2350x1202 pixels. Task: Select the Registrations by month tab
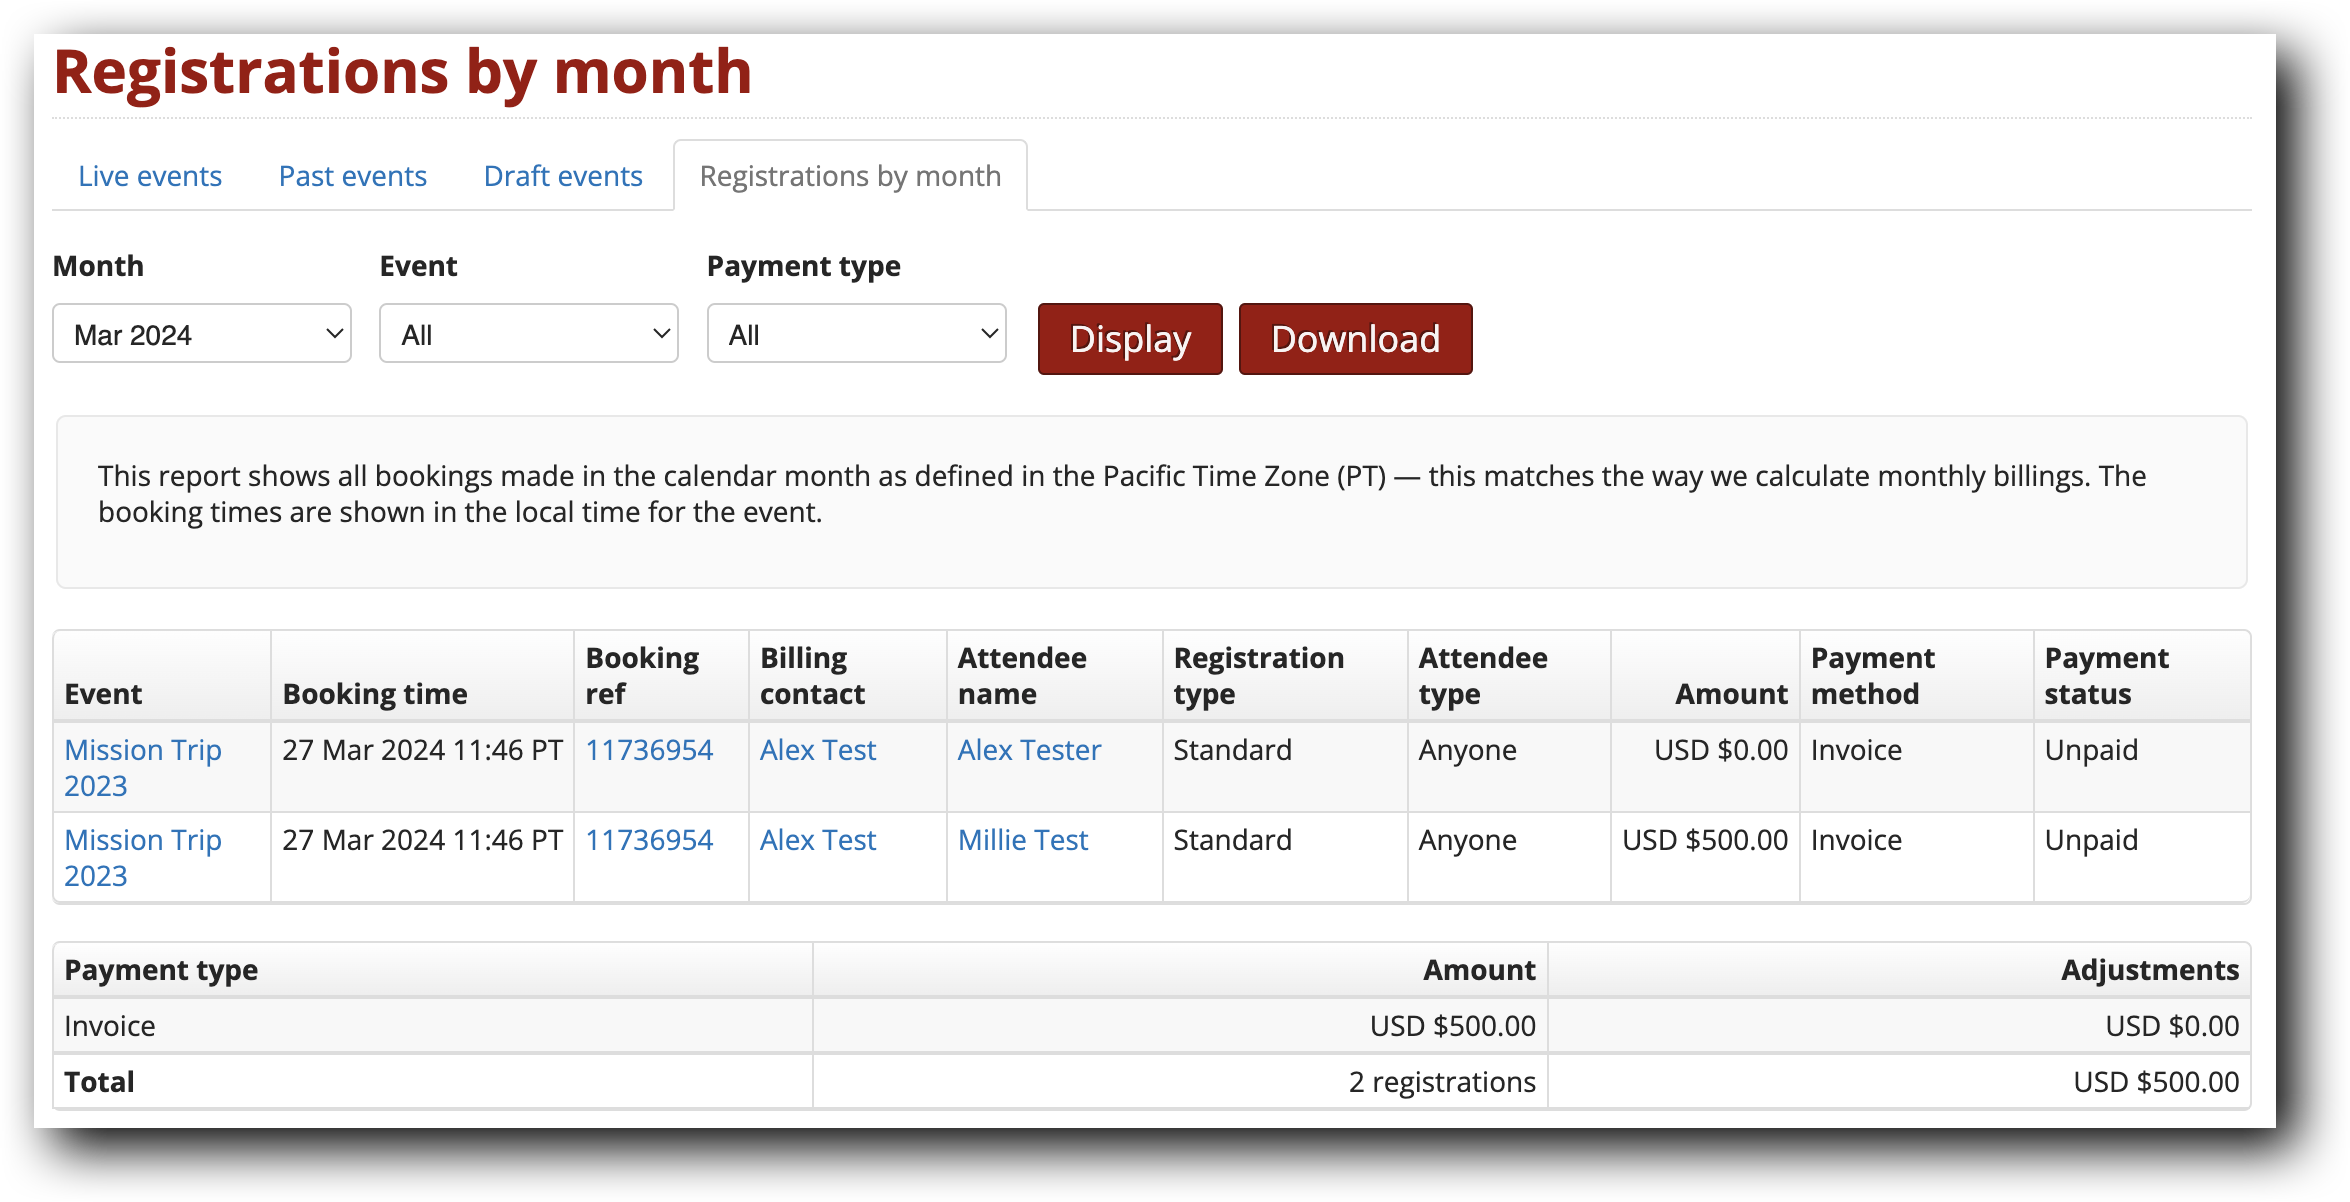pos(850,175)
